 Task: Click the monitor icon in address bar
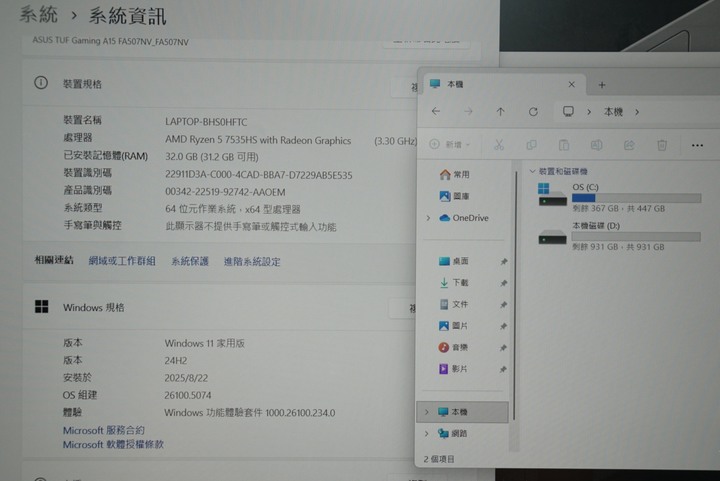[x=568, y=112]
